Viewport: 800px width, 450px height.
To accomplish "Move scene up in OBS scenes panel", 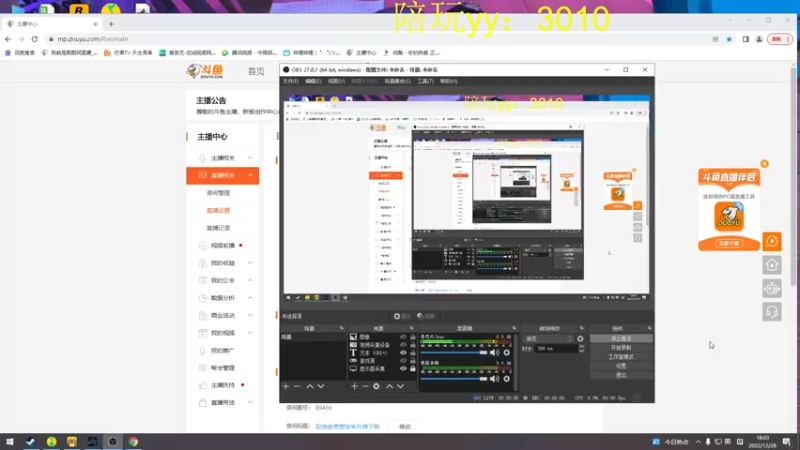I will click(310, 386).
